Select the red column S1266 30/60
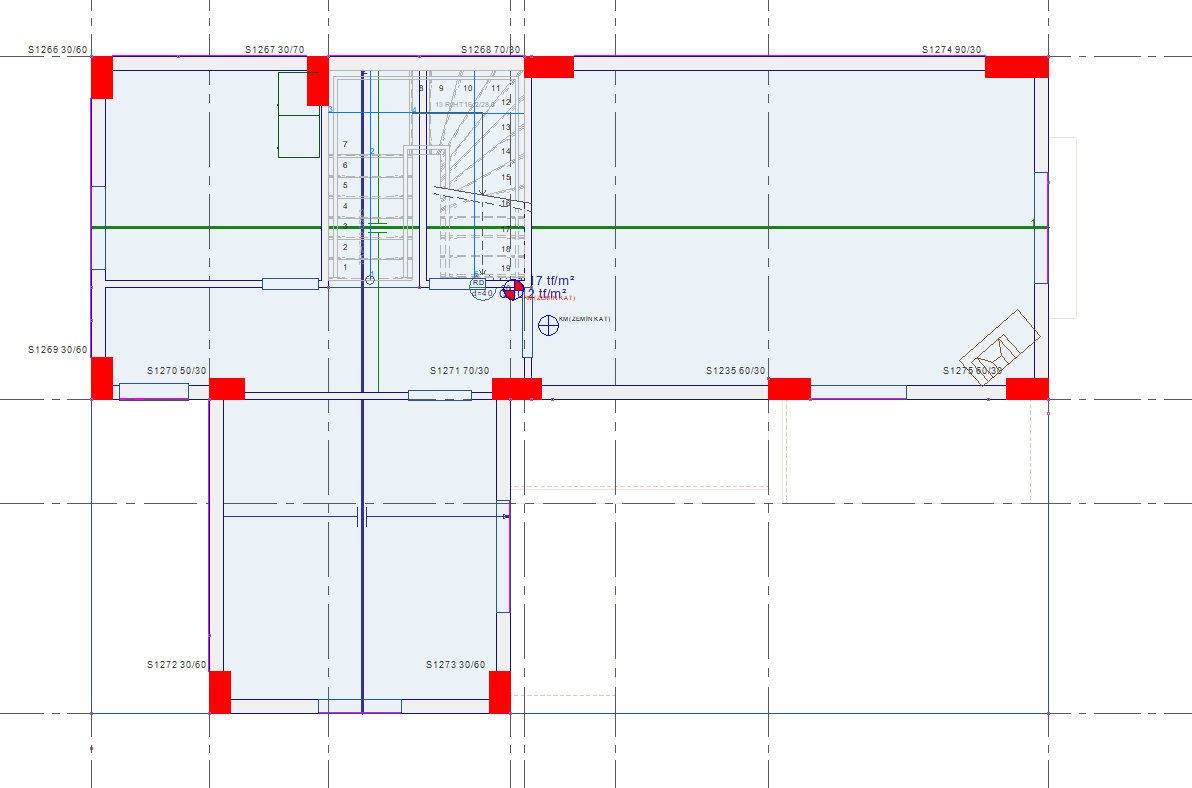The width and height of the screenshot is (1192, 788). [x=102, y=77]
